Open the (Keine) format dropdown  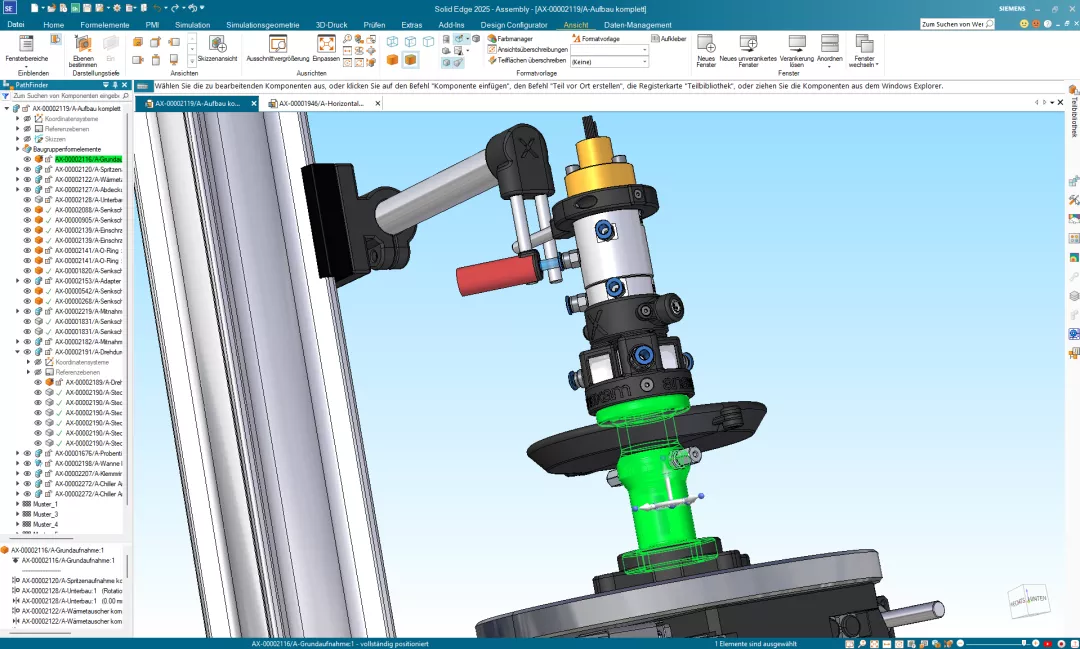click(x=610, y=61)
